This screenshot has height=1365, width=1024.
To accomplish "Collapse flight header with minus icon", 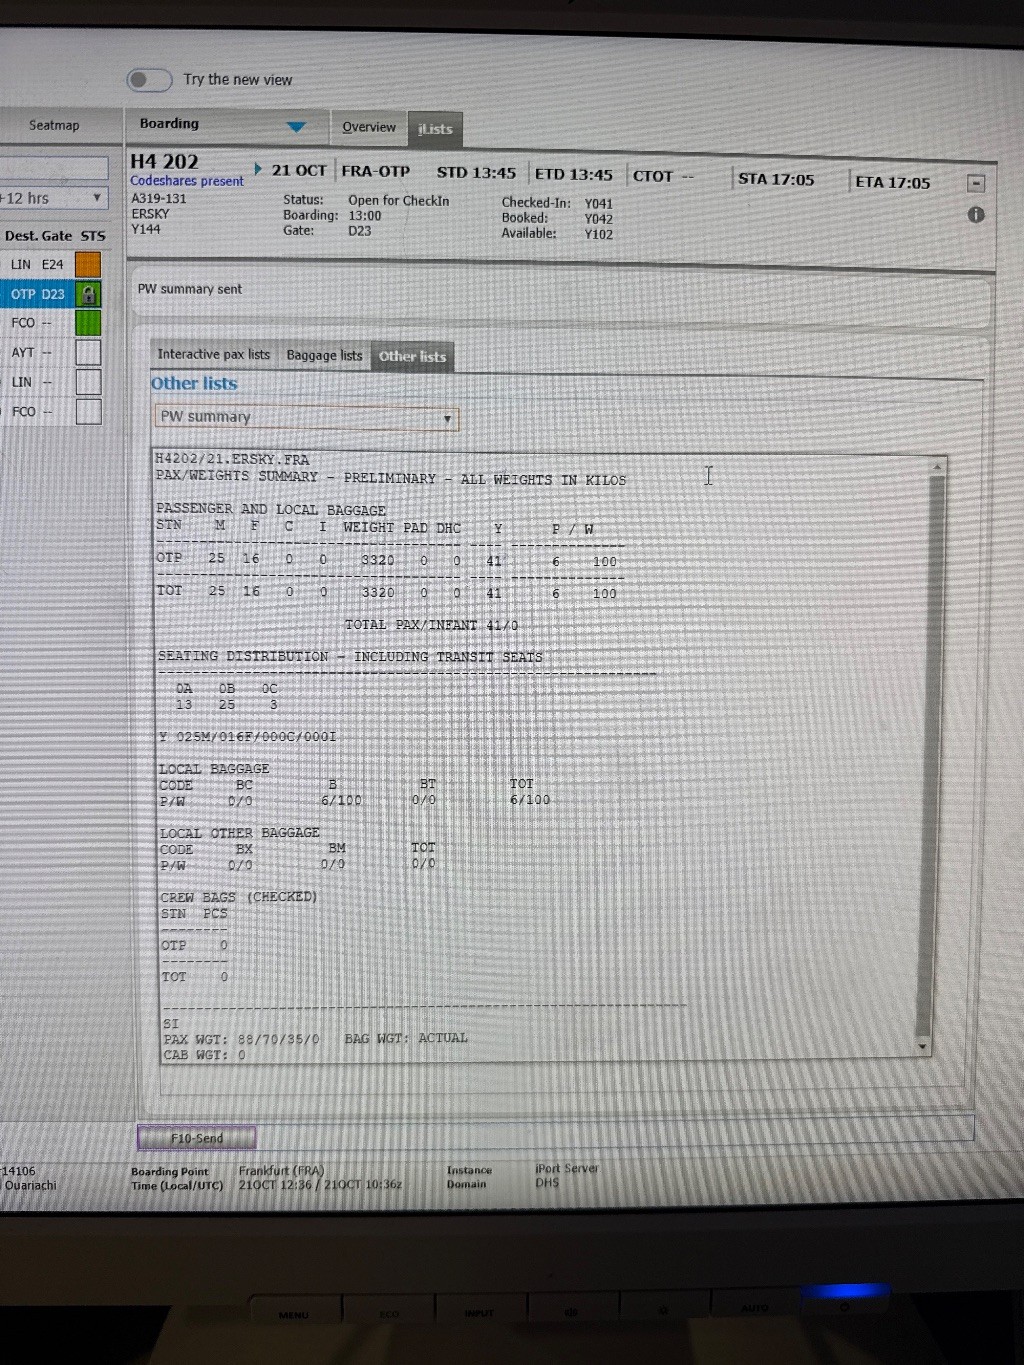I will click(976, 184).
